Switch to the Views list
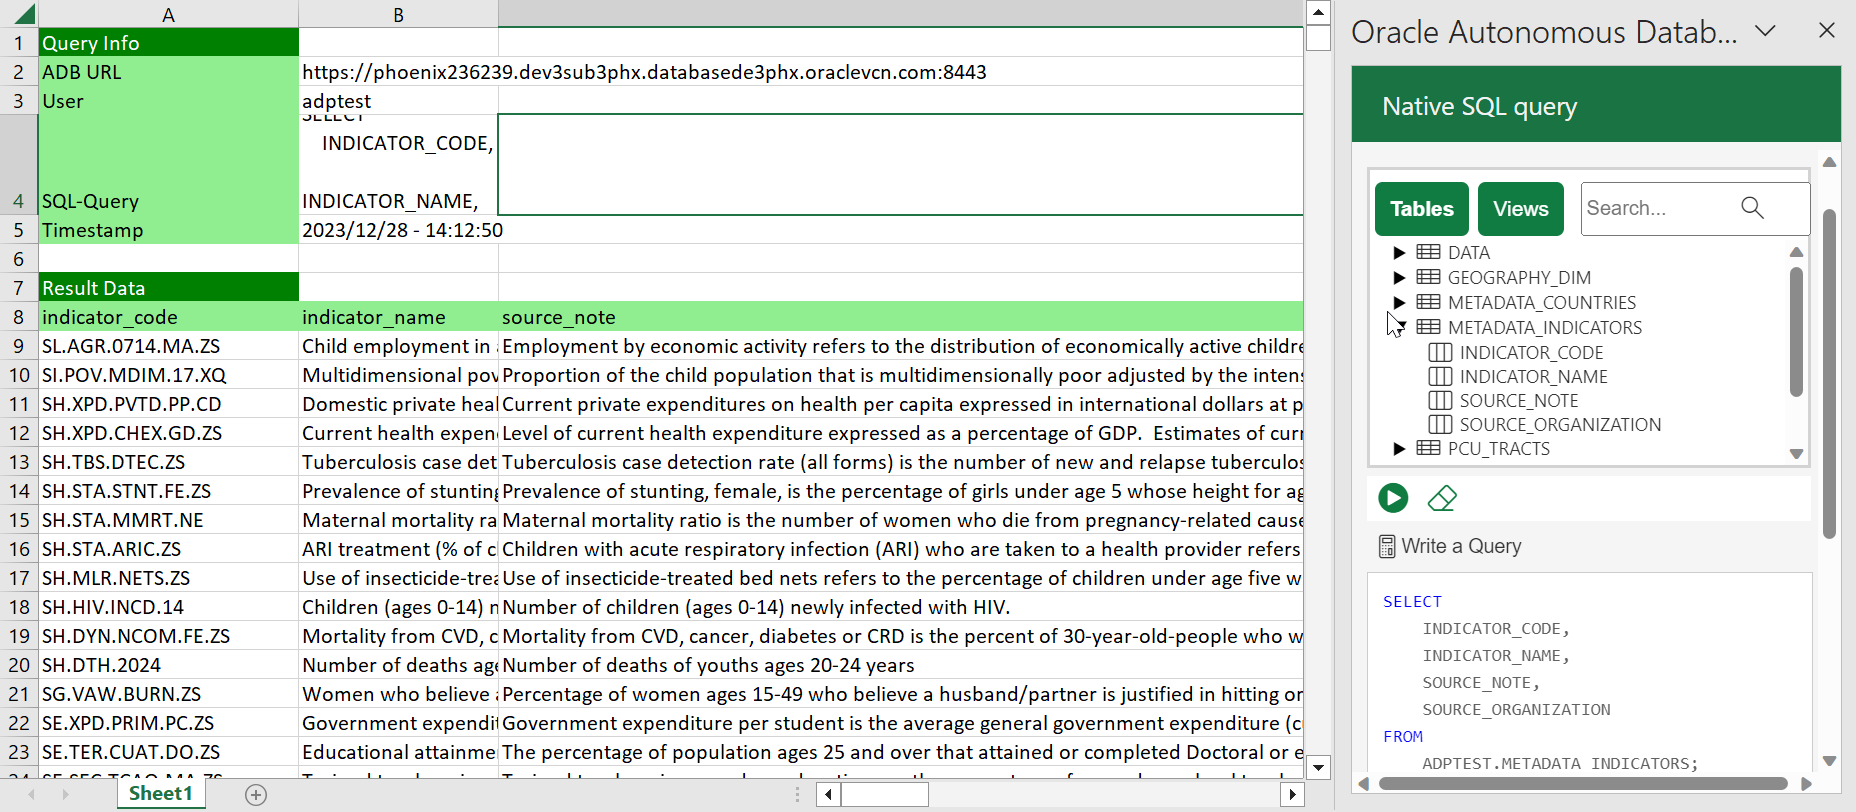This screenshot has width=1856, height=812. pyautogui.click(x=1521, y=209)
